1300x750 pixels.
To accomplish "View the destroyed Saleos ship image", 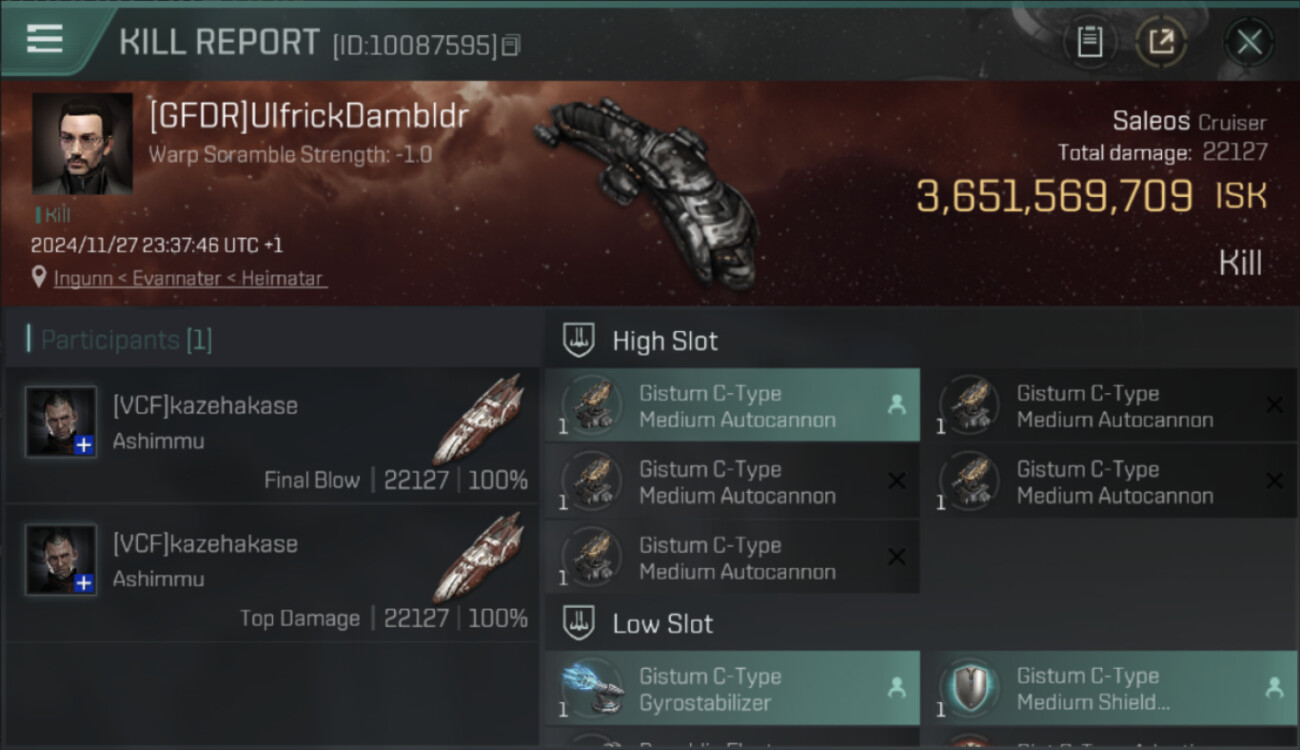I will (645, 187).
